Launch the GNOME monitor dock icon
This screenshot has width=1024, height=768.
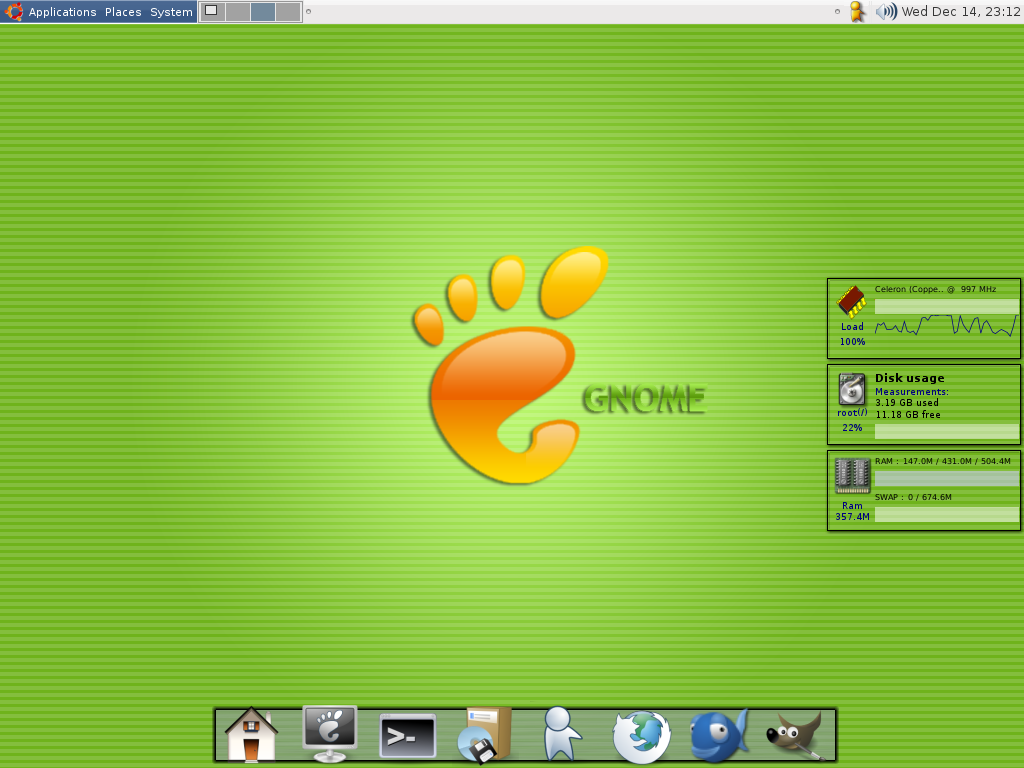[x=330, y=733]
